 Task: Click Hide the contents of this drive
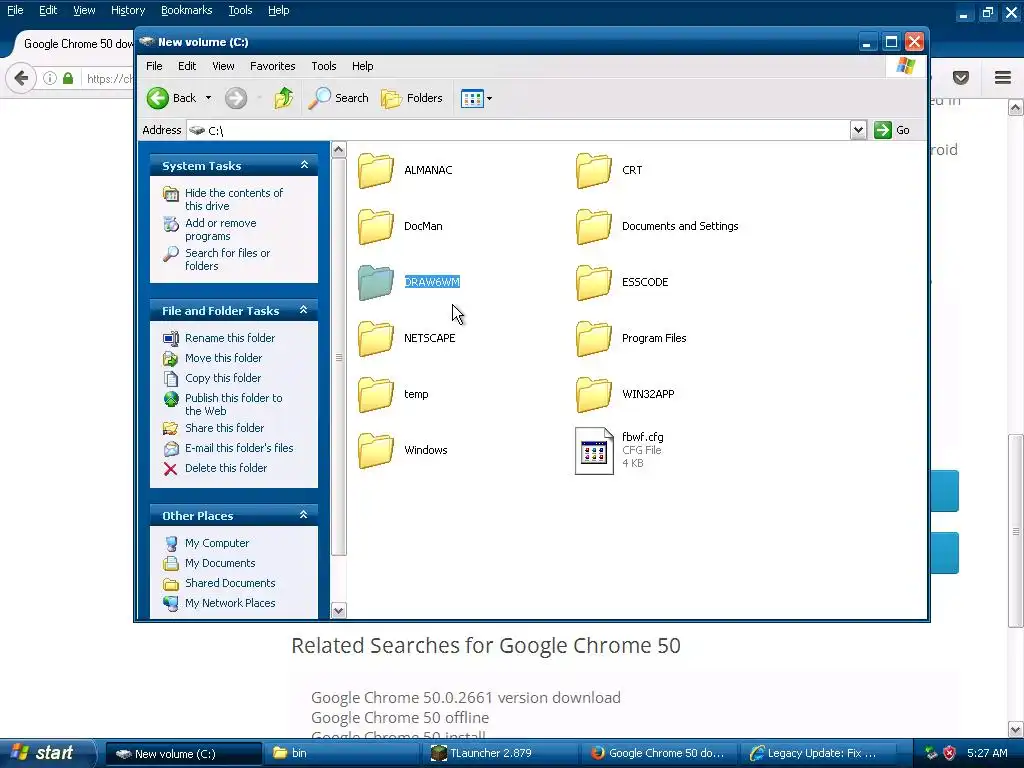click(234, 199)
